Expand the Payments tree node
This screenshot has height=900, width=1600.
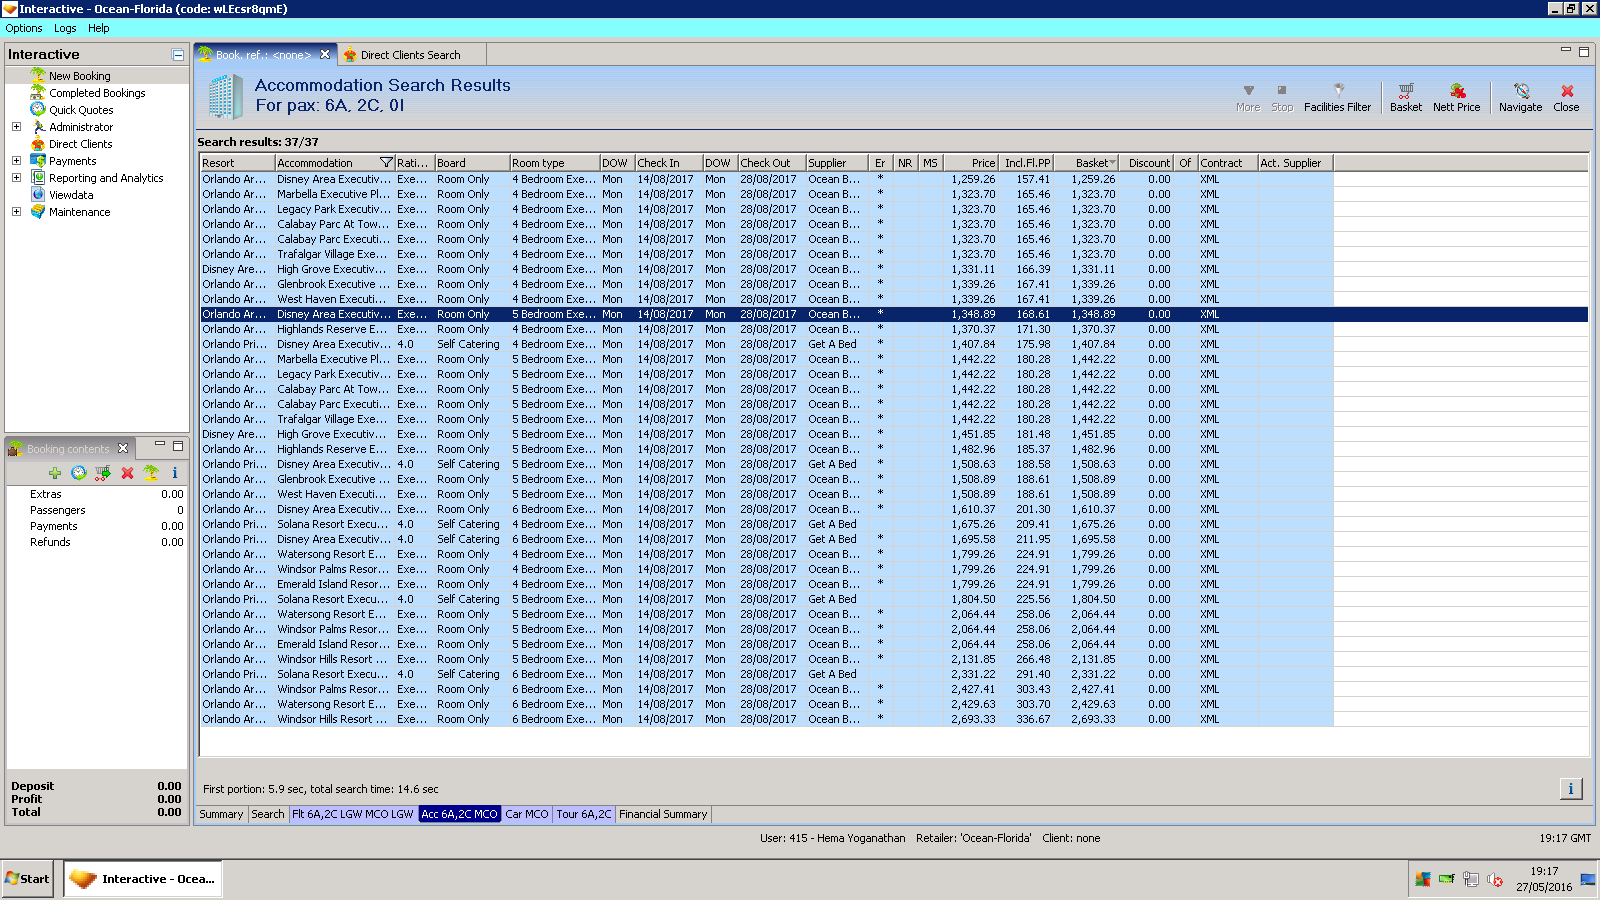tap(16, 161)
